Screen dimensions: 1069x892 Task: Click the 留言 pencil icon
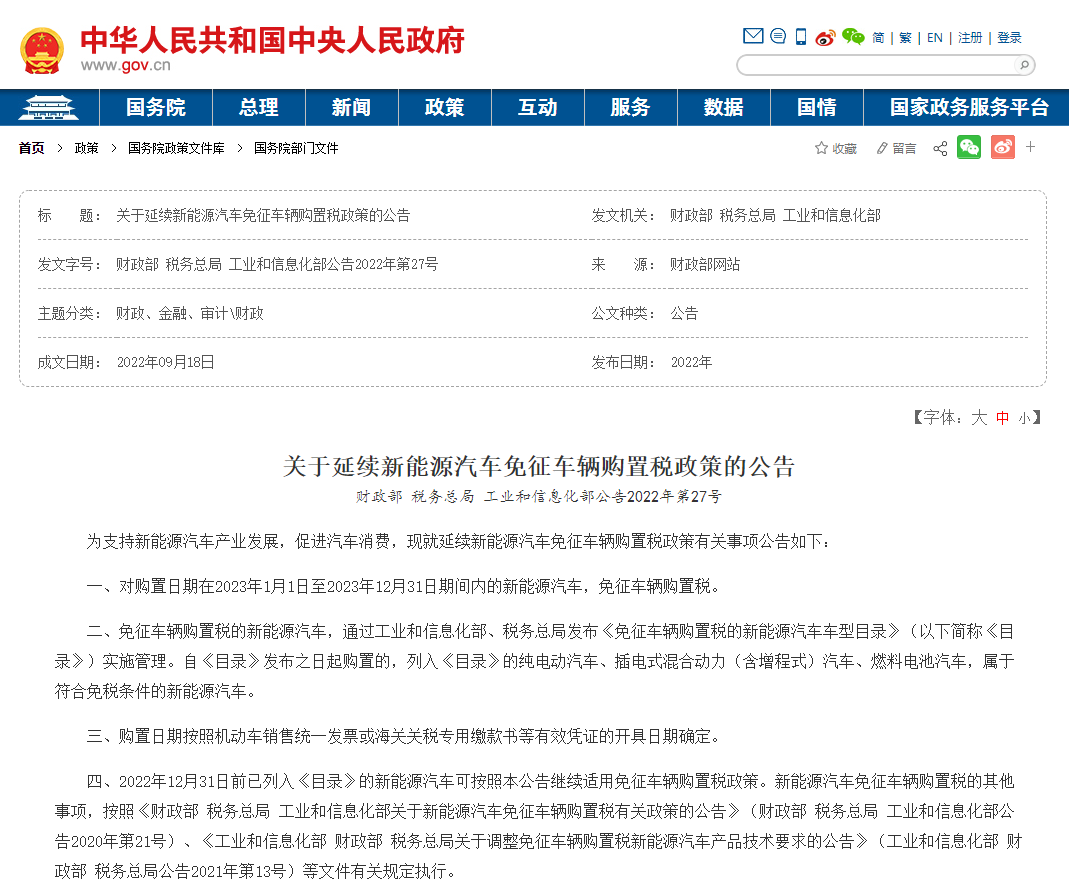pyautogui.click(x=882, y=148)
